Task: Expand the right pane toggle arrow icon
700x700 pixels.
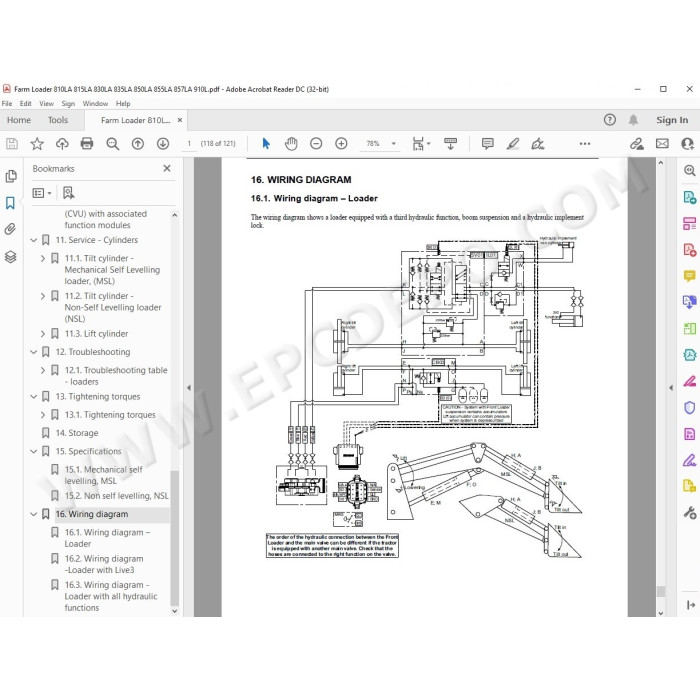Action: coord(690,605)
